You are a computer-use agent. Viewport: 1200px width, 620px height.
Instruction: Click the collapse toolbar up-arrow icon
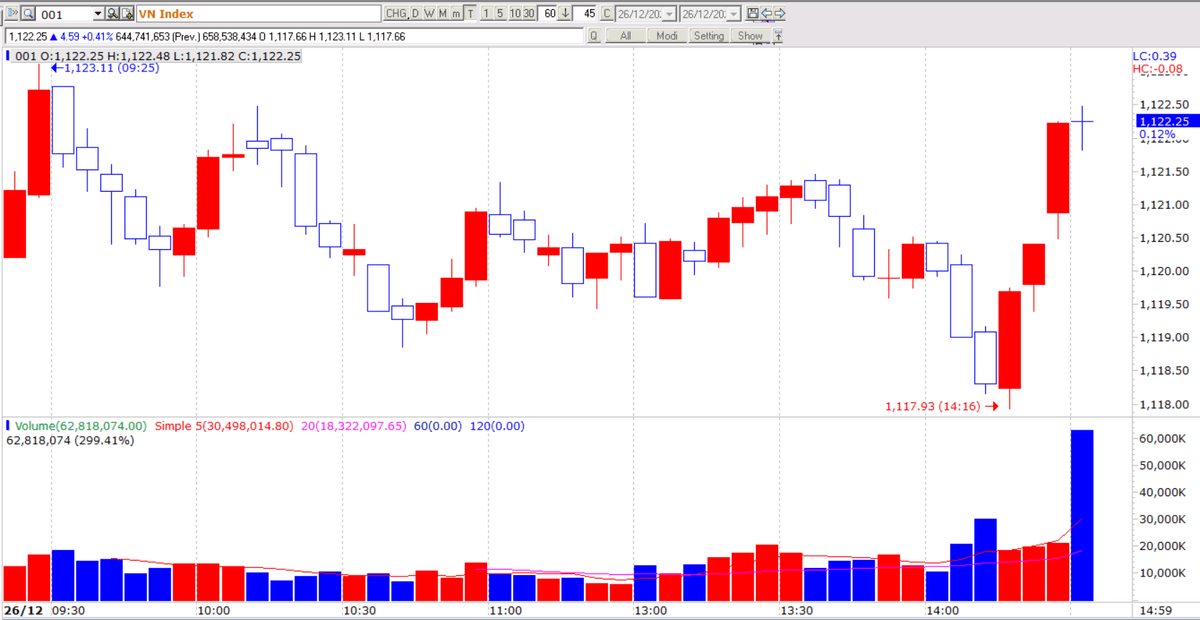click(x=778, y=36)
